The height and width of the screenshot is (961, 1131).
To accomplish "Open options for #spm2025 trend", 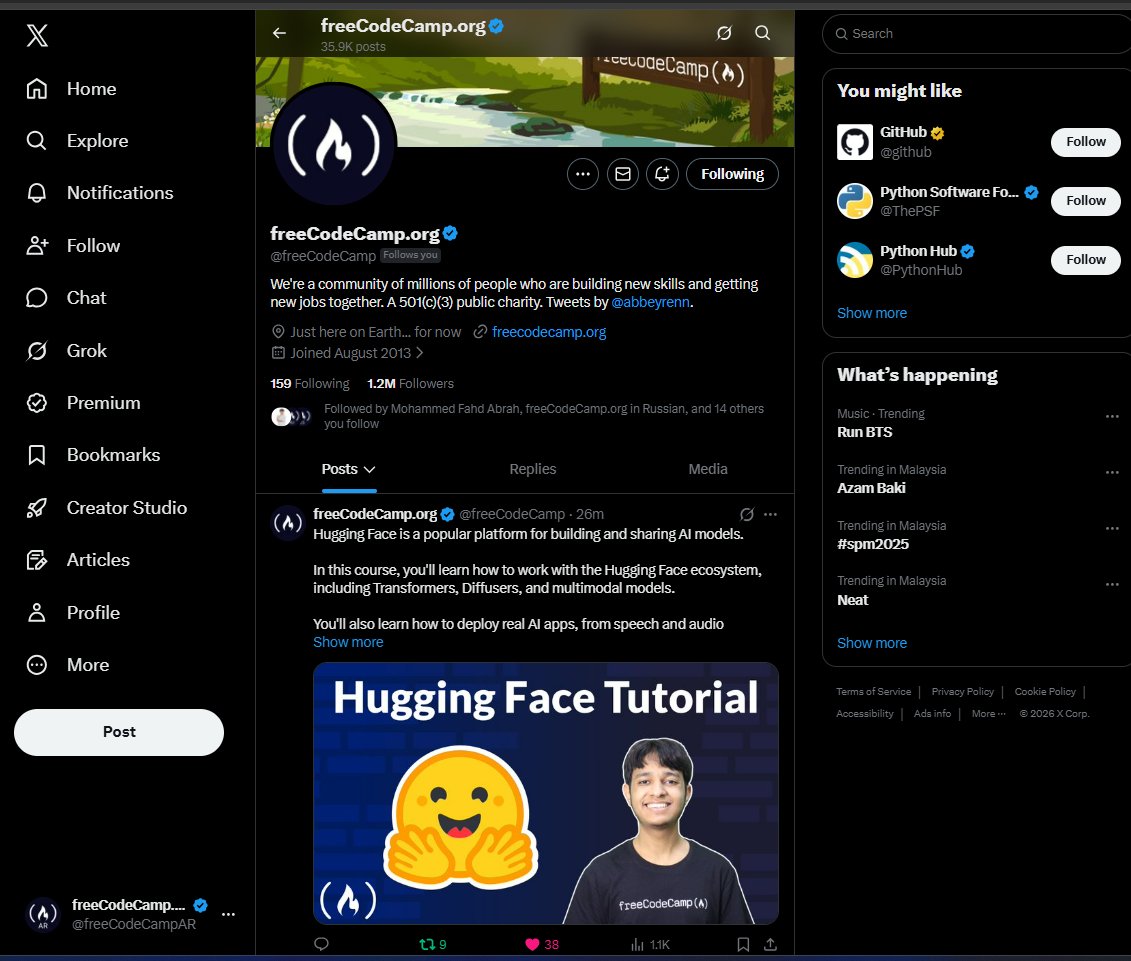I will pos(1112,528).
